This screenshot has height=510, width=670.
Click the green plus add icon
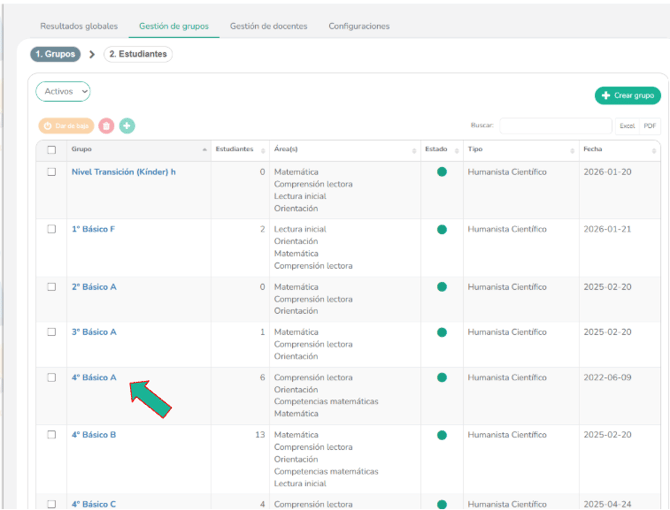(x=127, y=125)
